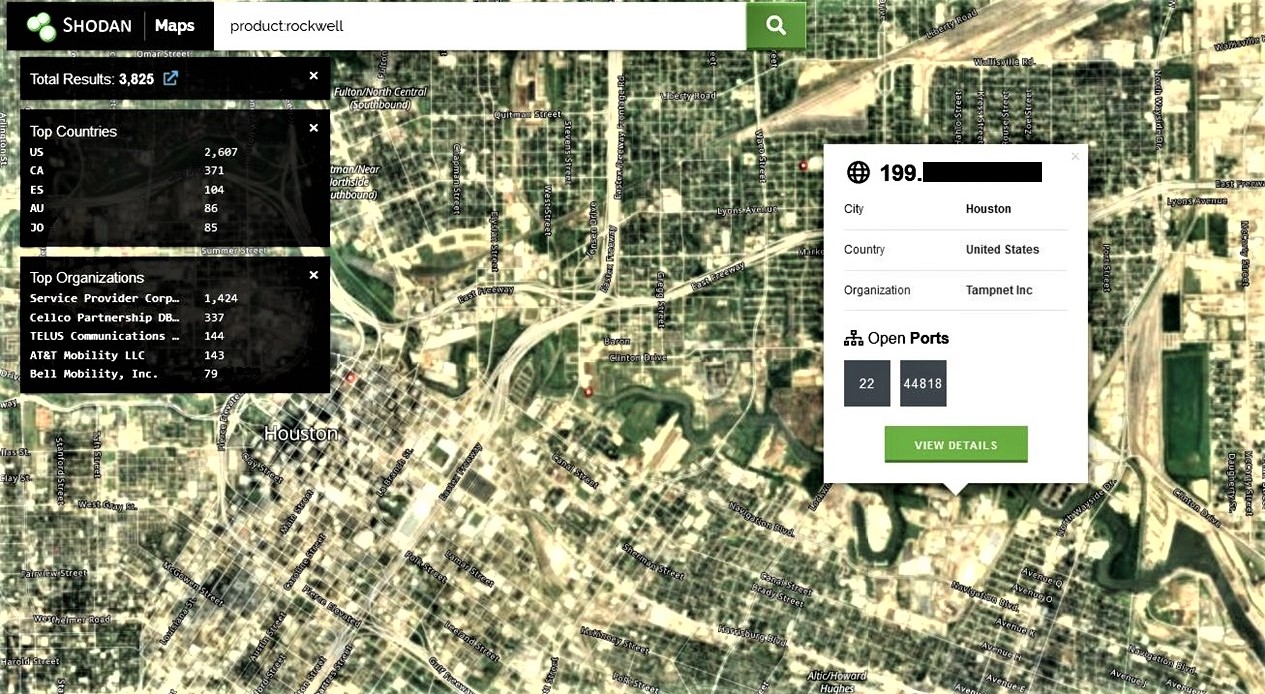This screenshot has width=1265, height=694.
Task: Click the Top Organizations heading
Action: click(87, 278)
